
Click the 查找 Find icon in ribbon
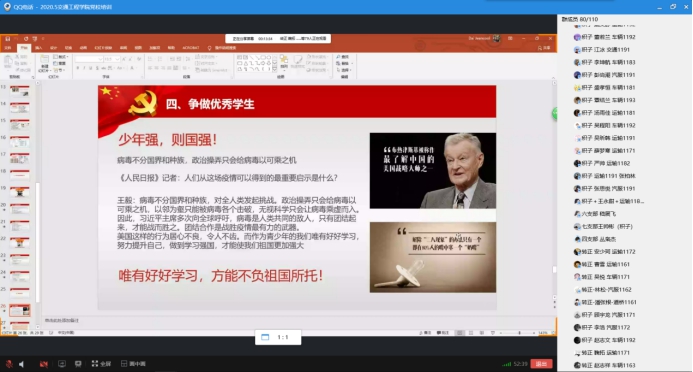342,57
